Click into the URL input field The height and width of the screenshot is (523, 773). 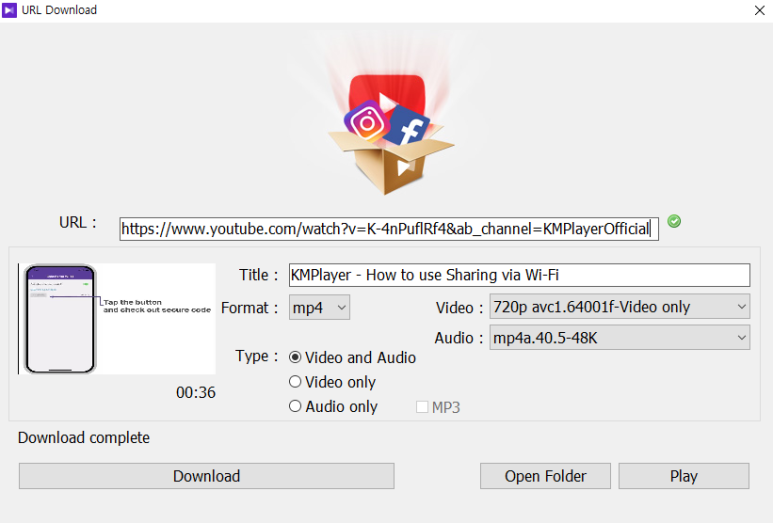(389, 229)
